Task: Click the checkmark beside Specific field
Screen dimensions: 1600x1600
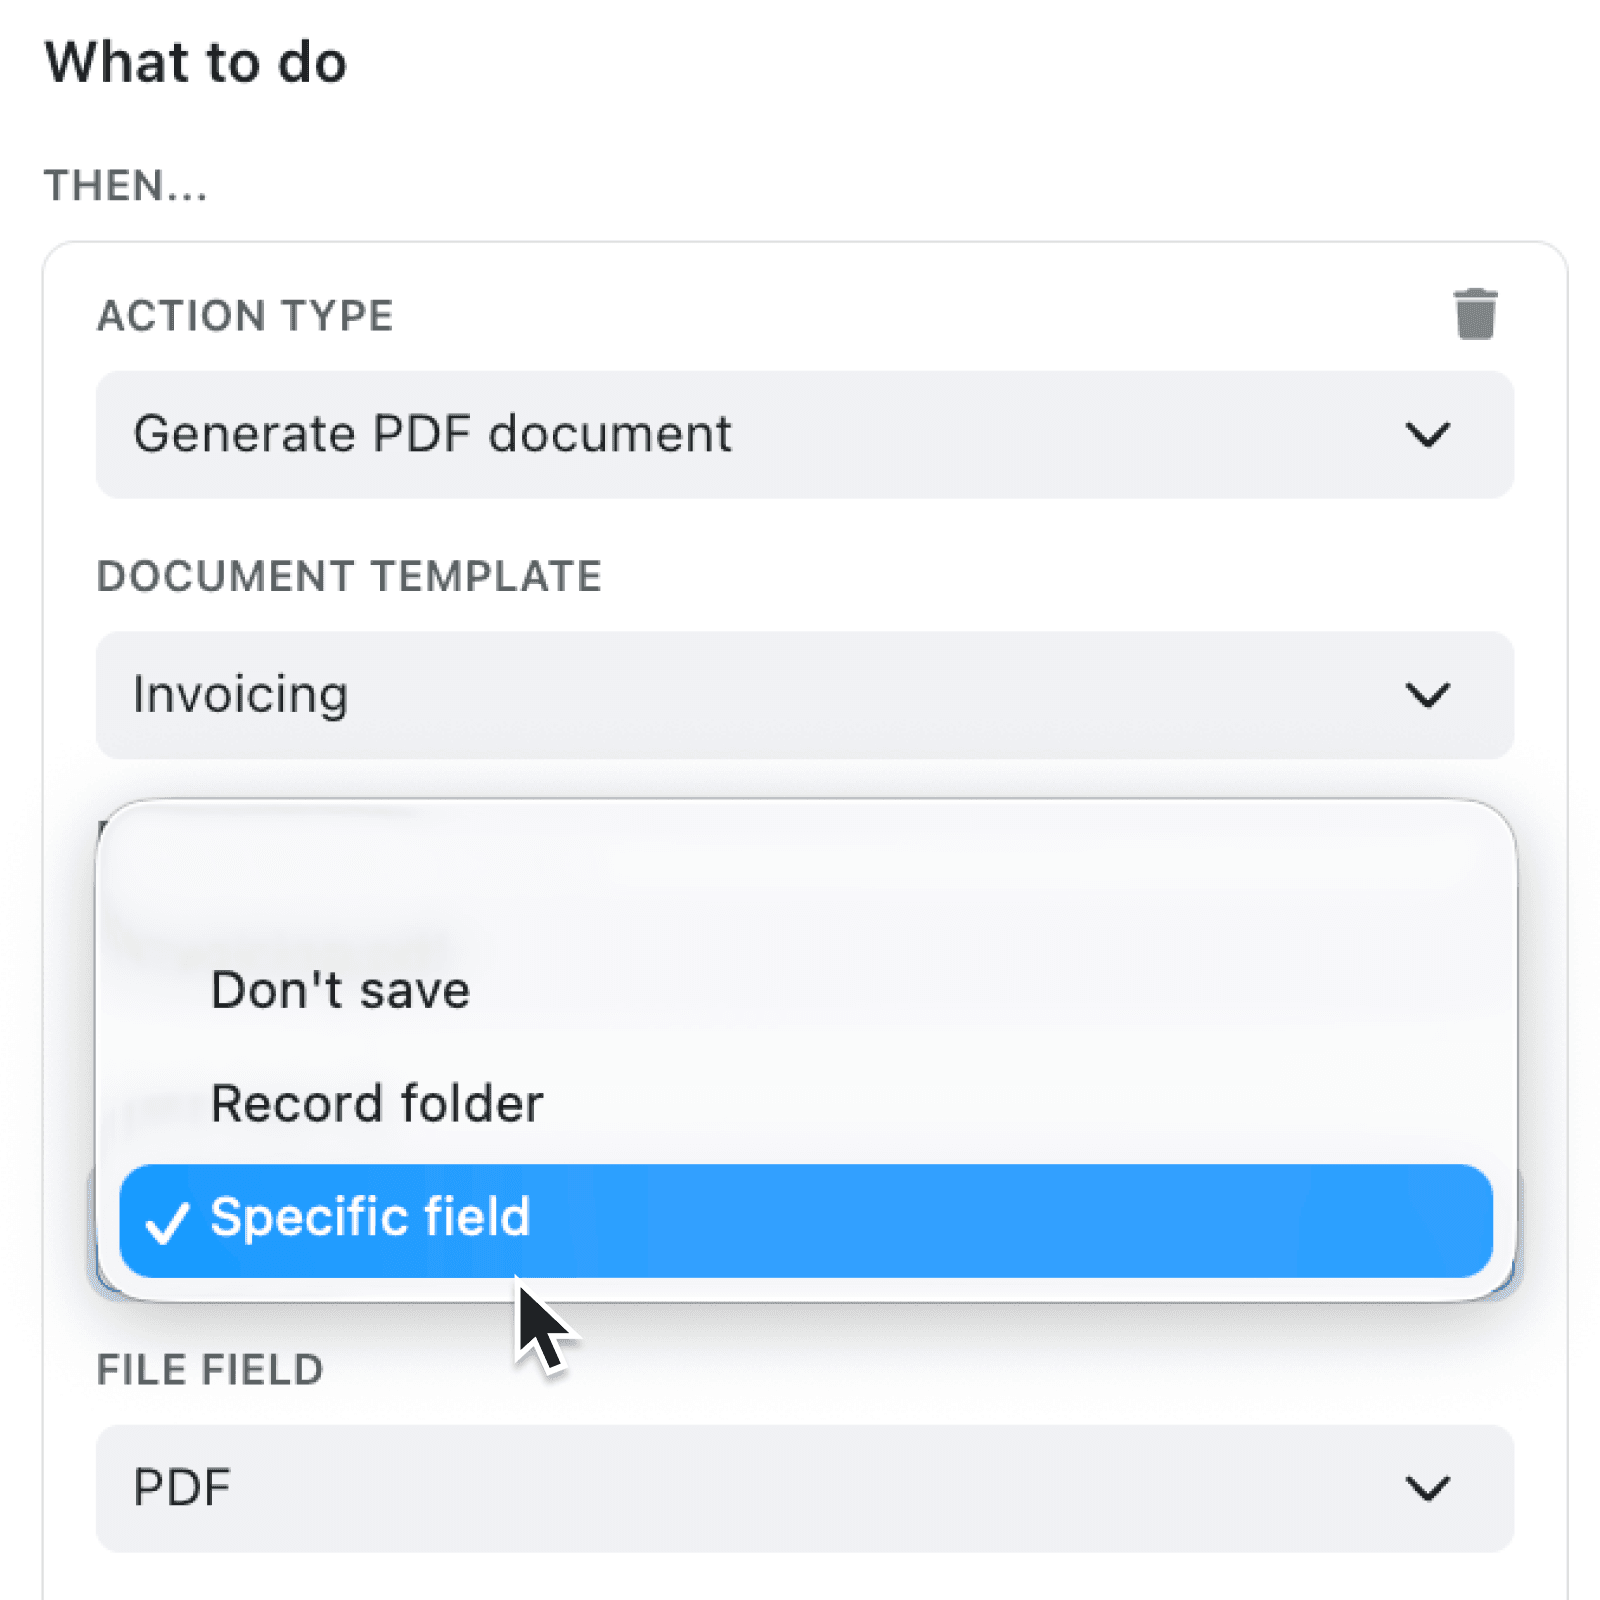Action: (x=168, y=1219)
